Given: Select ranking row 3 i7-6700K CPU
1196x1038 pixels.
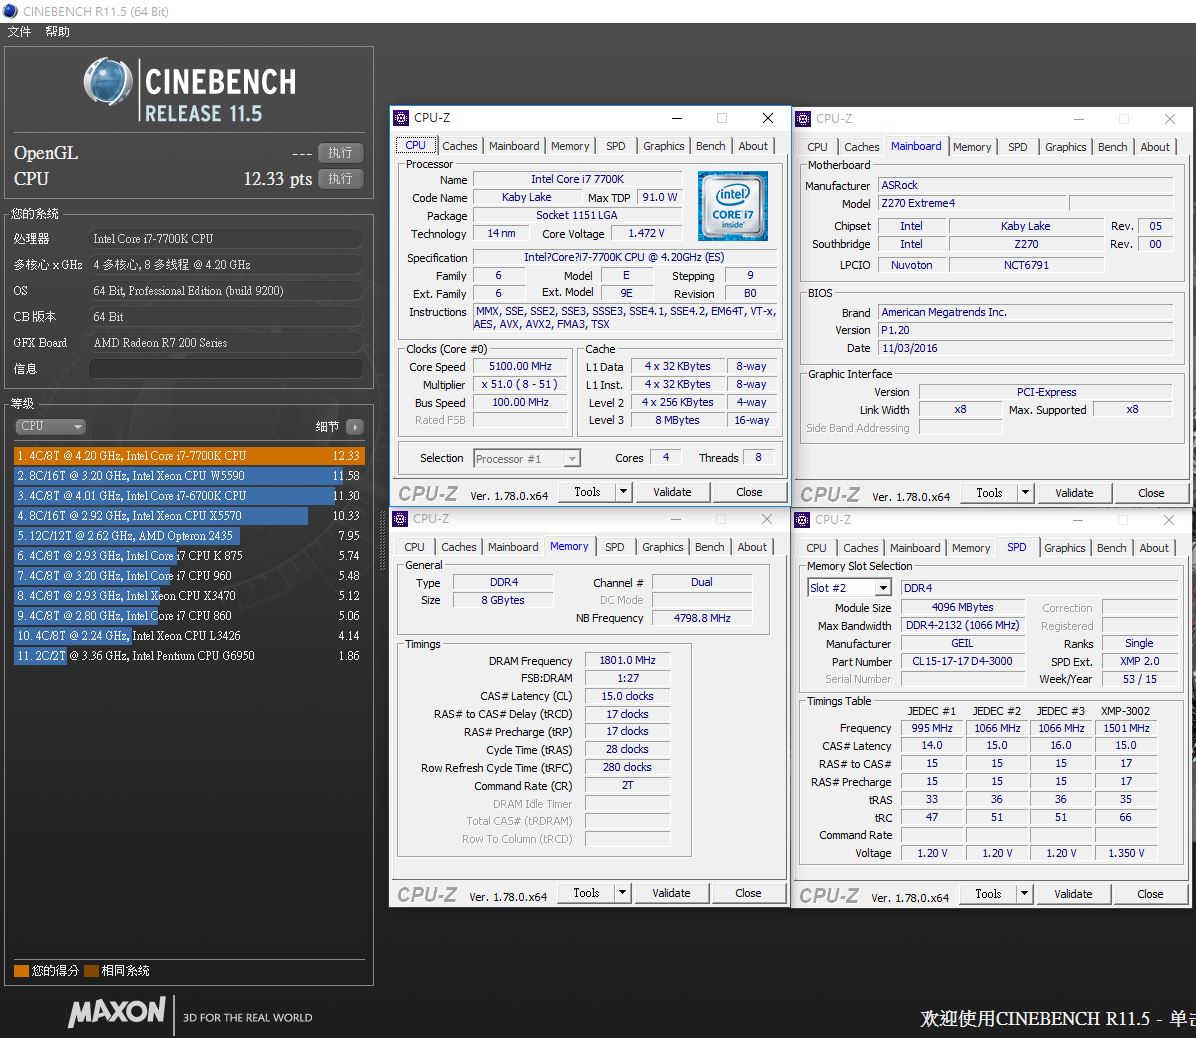Looking at the screenshot, I should (189, 495).
